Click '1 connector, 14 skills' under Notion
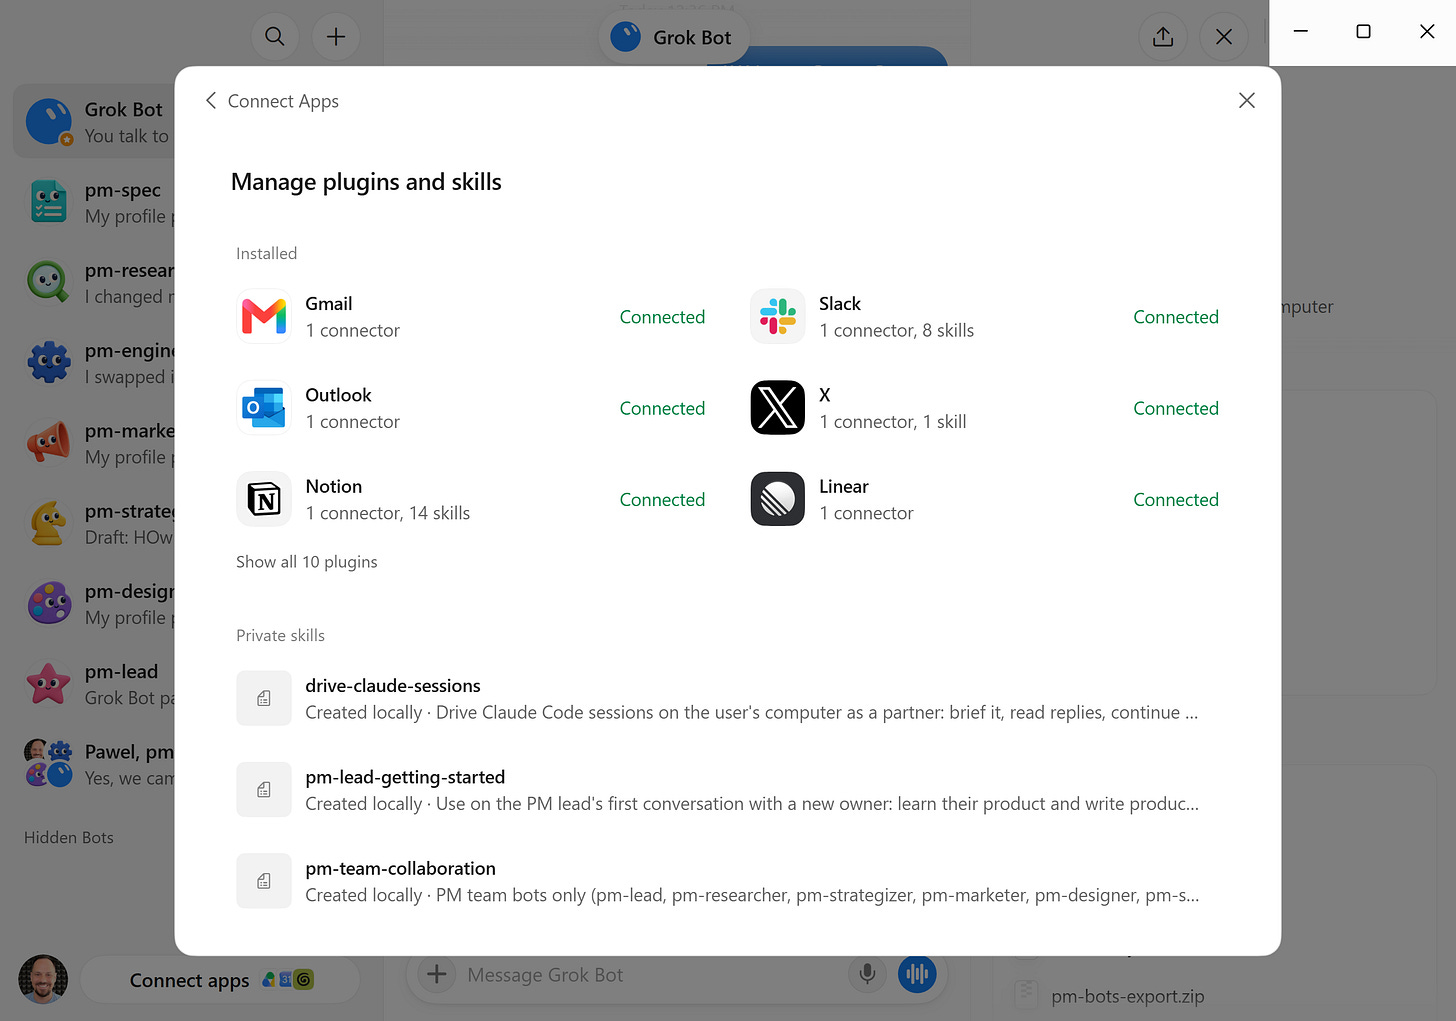The width and height of the screenshot is (1456, 1021). tap(387, 513)
